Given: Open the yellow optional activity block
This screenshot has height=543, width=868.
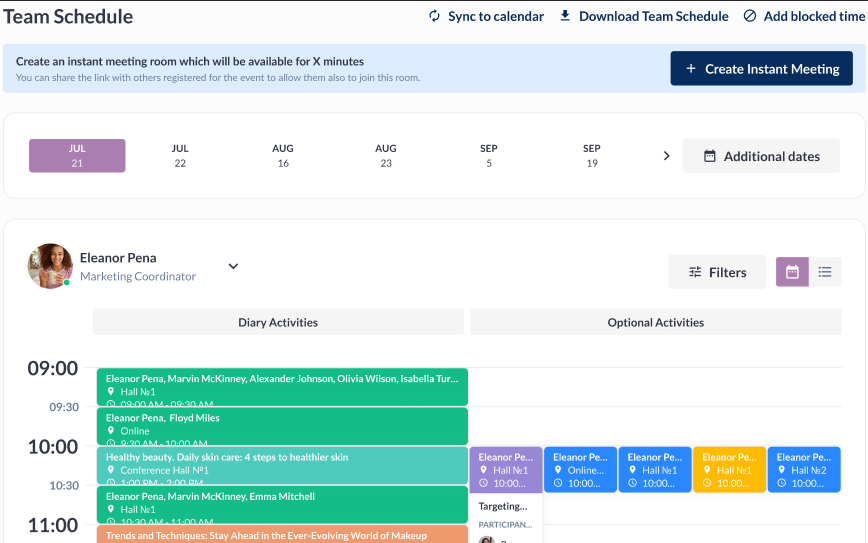Looking at the screenshot, I should pyautogui.click(x=729, y=469).
